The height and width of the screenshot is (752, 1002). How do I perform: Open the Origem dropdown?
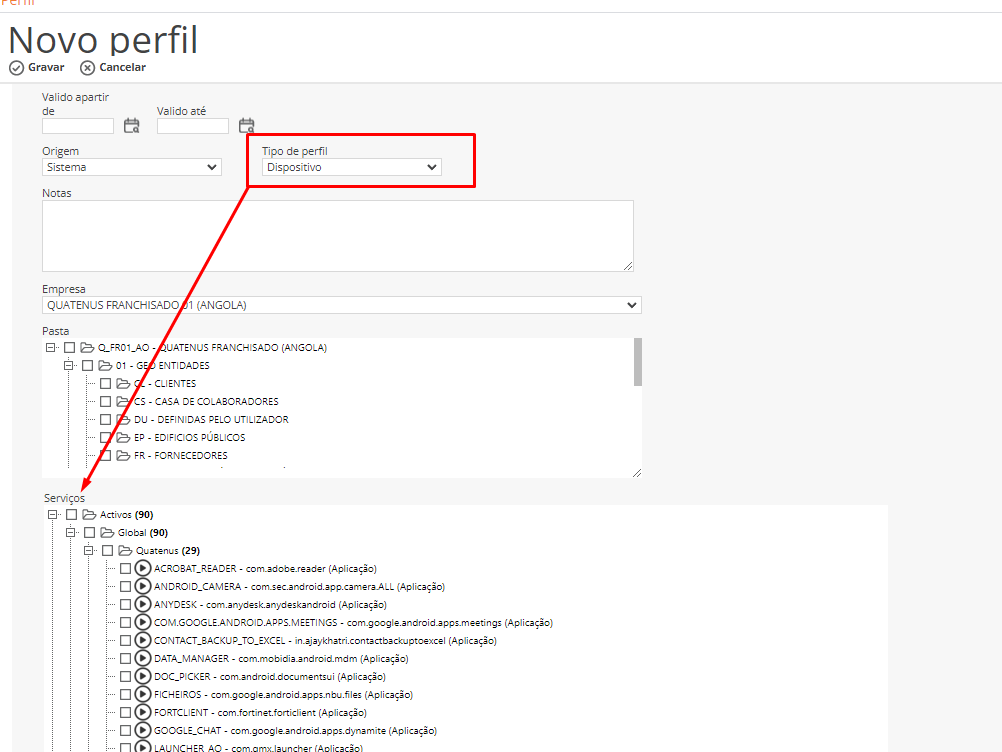point(132,168)
